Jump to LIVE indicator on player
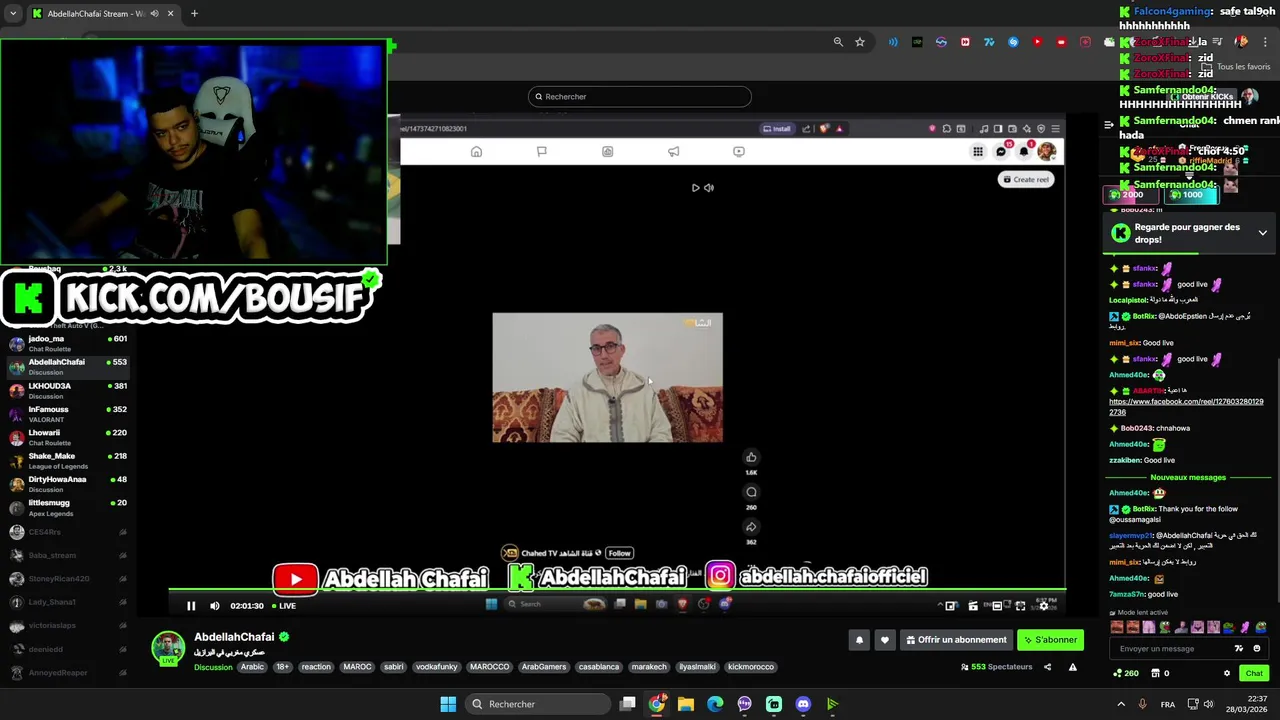Screen dimensions: 1280x720 [283, 606]
